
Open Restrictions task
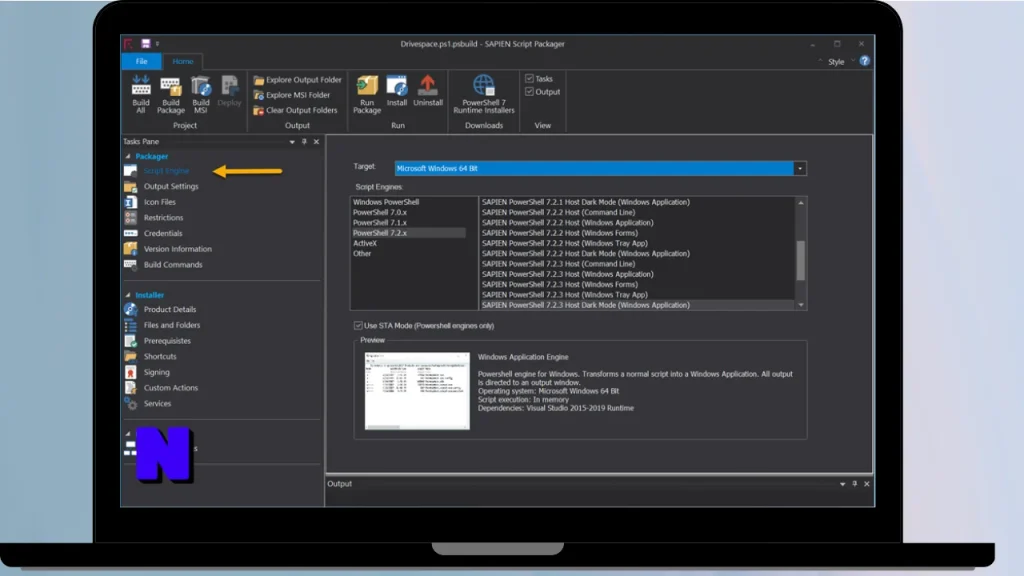coord(163,217)
